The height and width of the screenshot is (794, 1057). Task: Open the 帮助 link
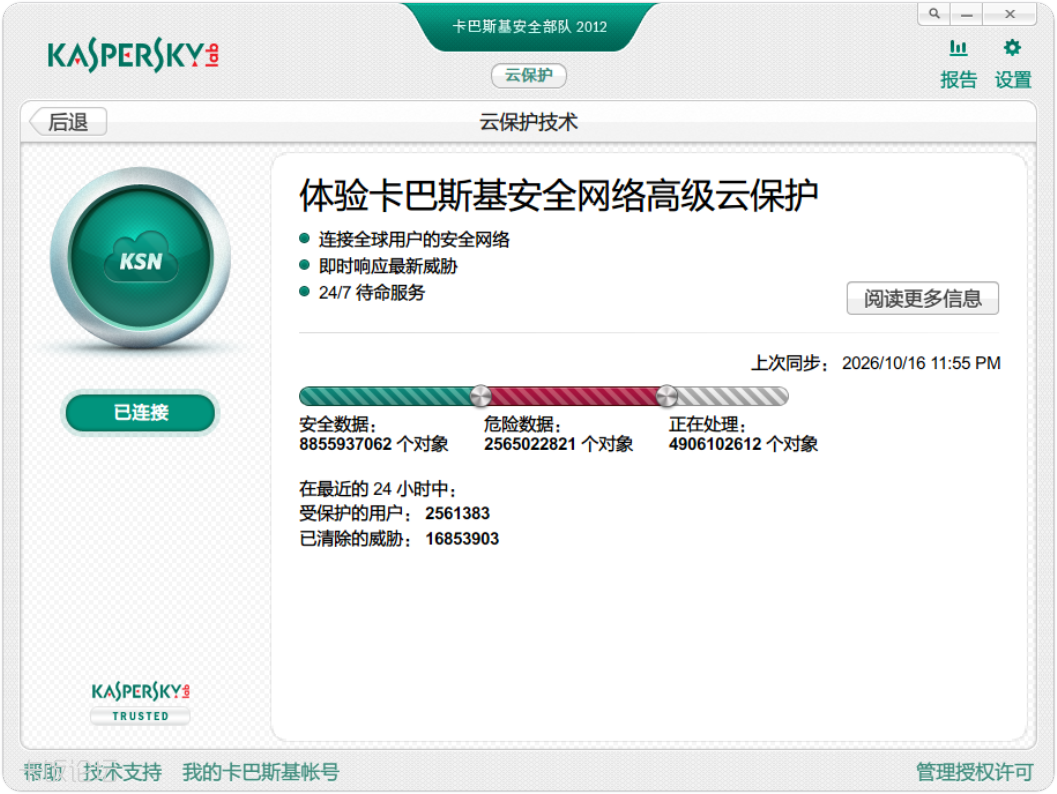click(44, 772)
